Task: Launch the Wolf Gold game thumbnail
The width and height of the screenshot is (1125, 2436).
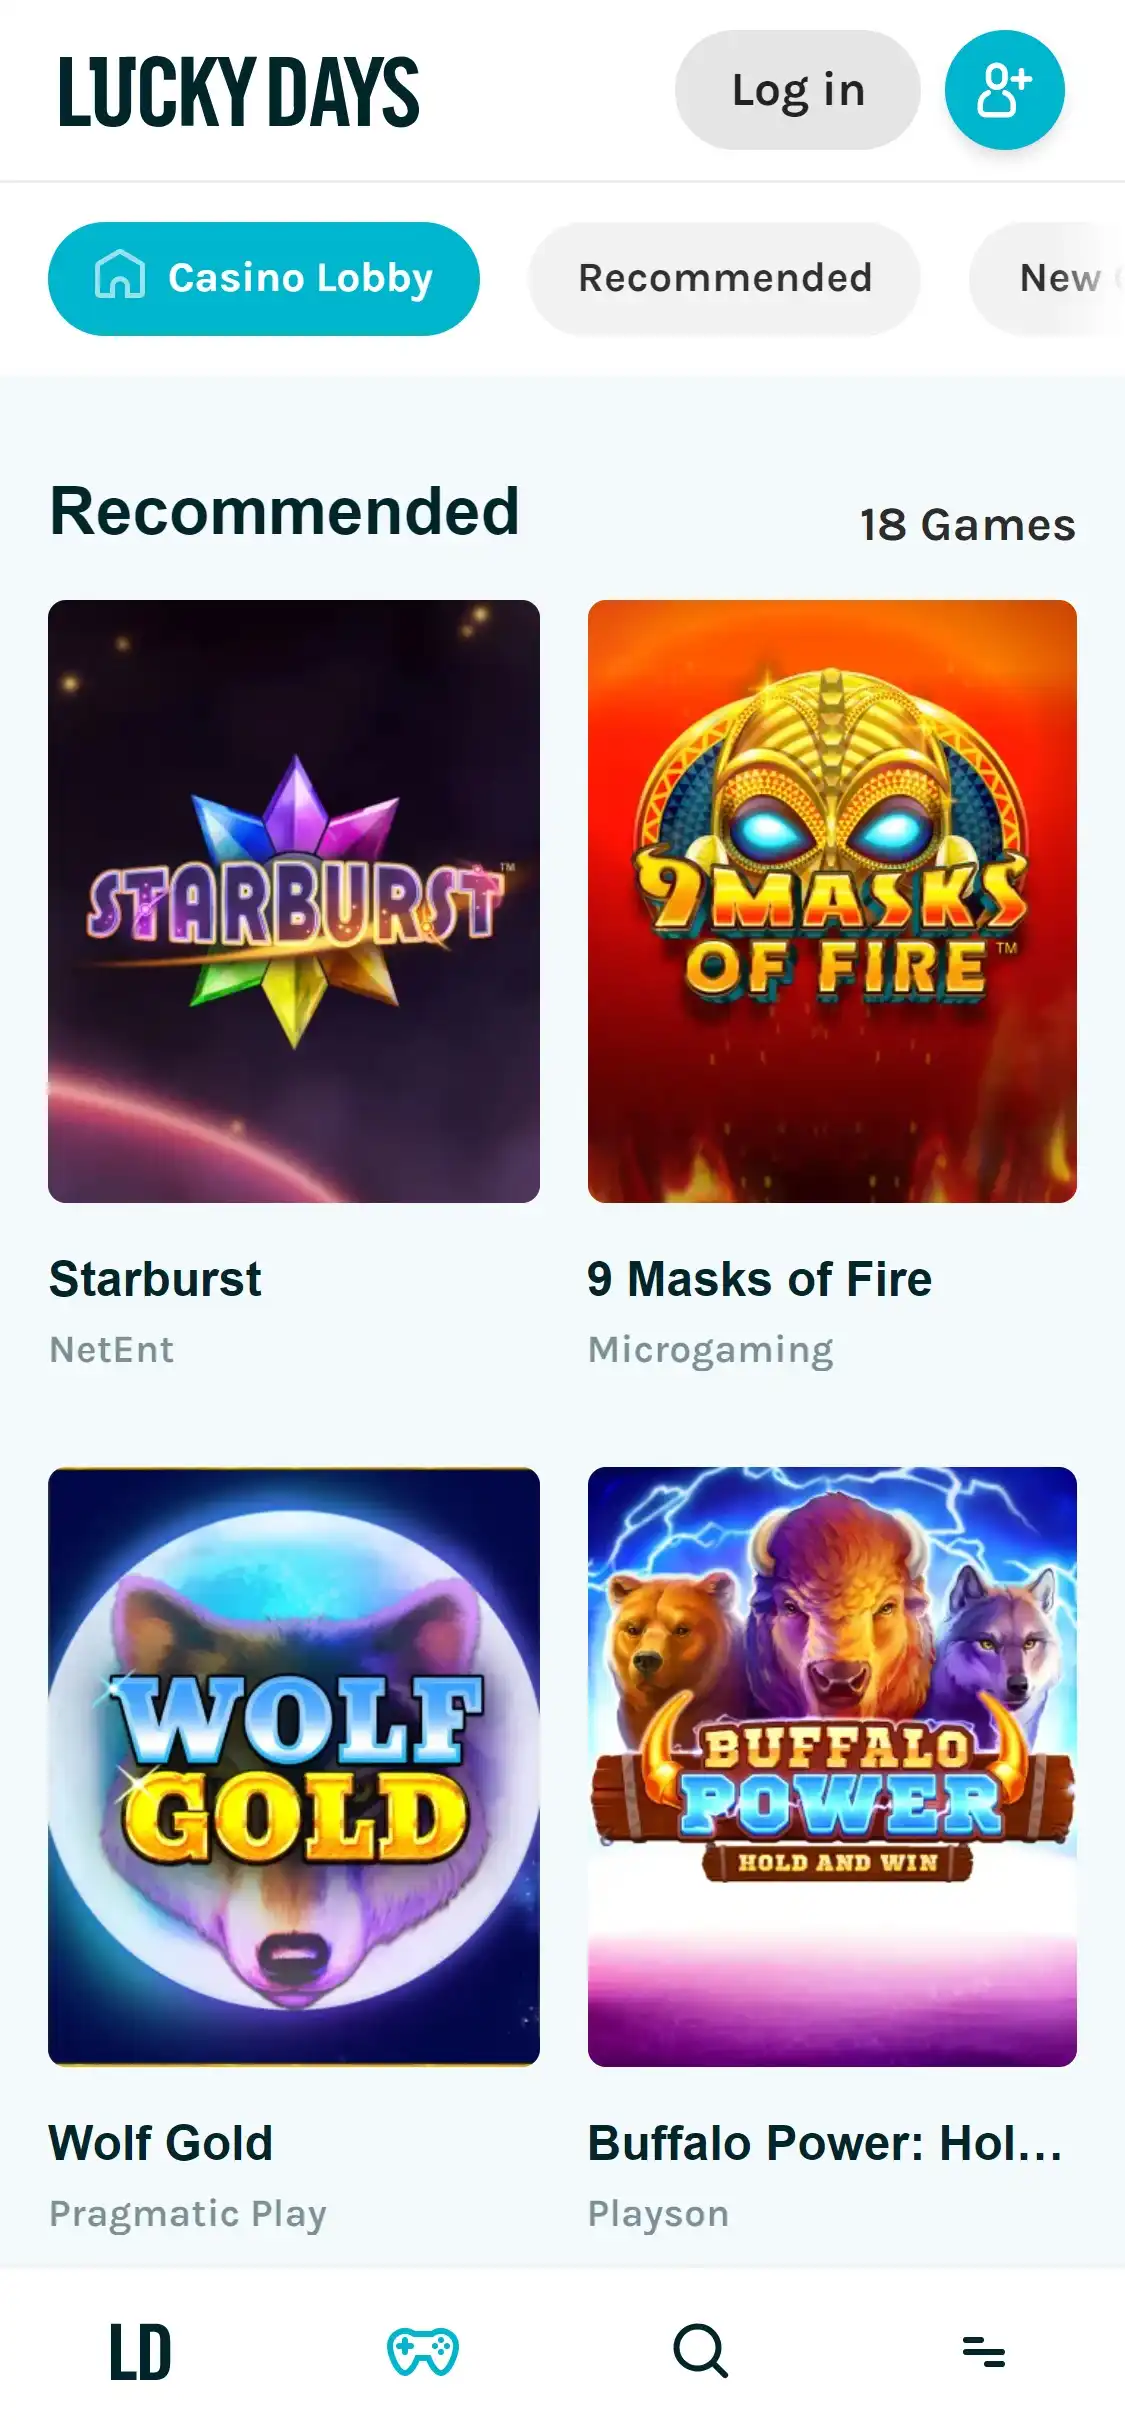Action: [x=294, y=1766]
